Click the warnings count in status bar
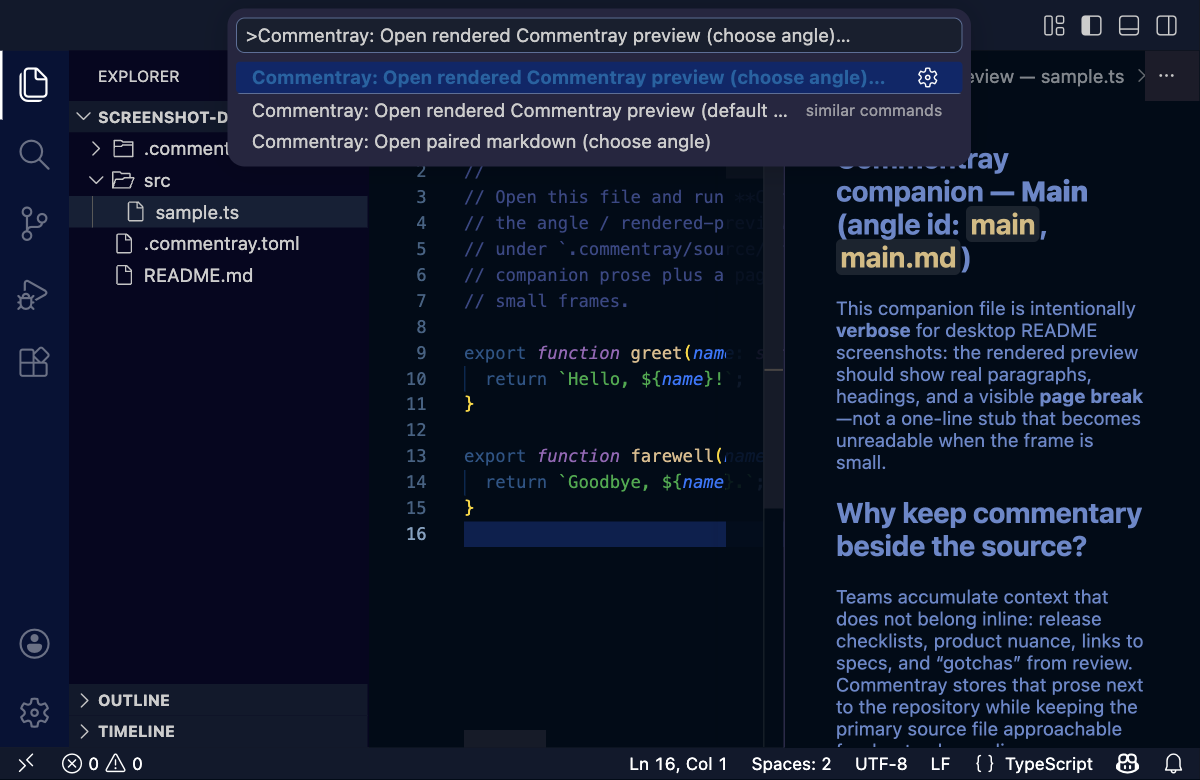The width and height of the screenshot is (1200, 780). (x=124, y=764)
